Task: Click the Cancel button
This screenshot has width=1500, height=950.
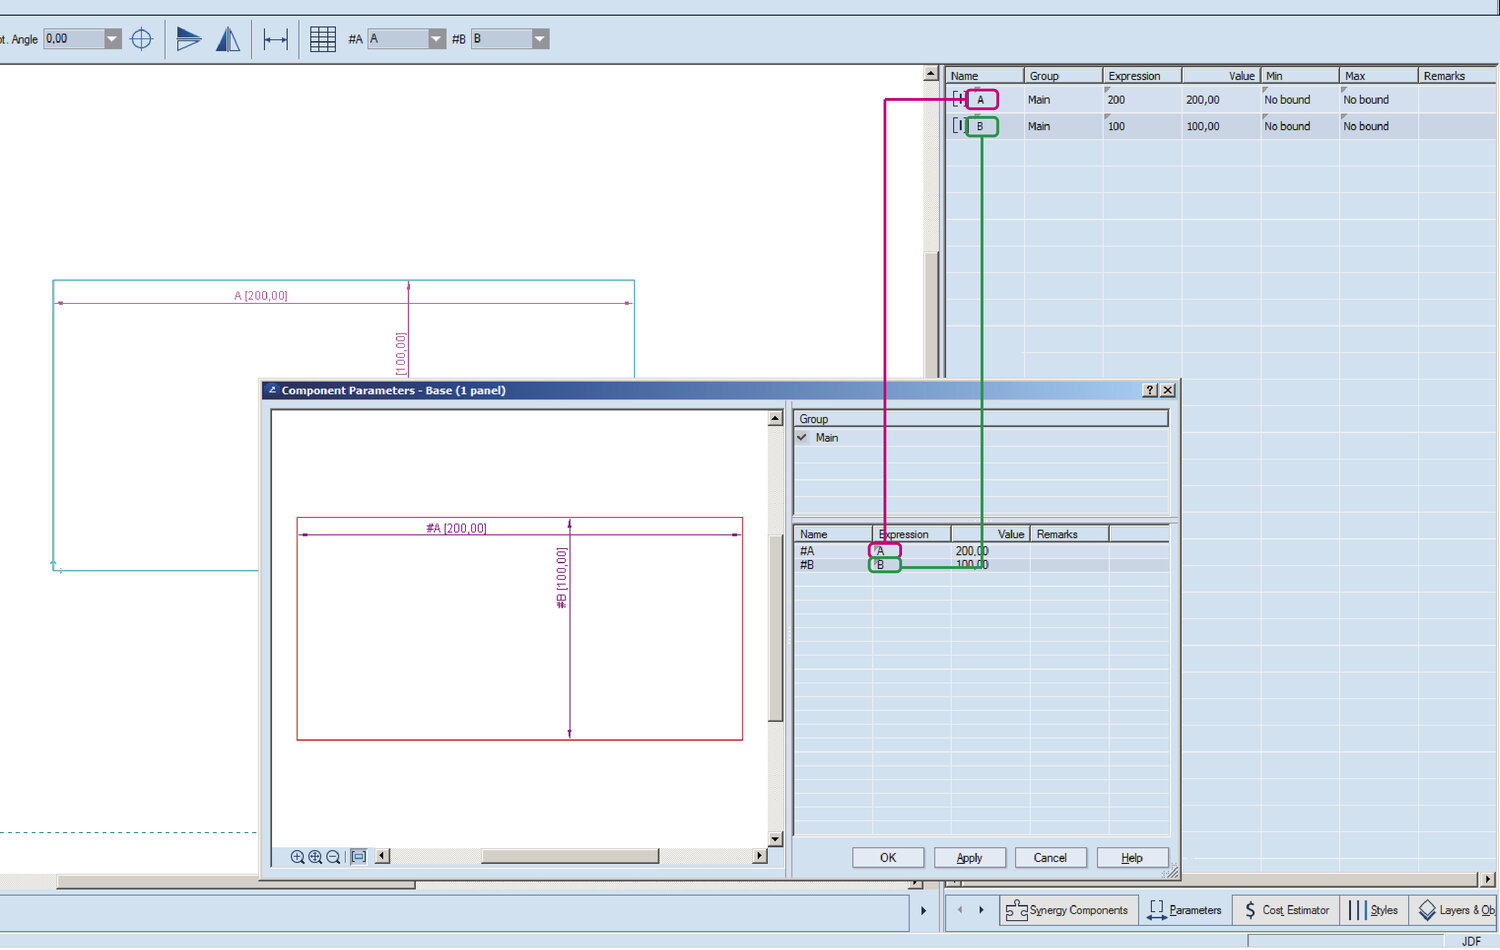Action: pyautogui.click(x=1050, y=858)
